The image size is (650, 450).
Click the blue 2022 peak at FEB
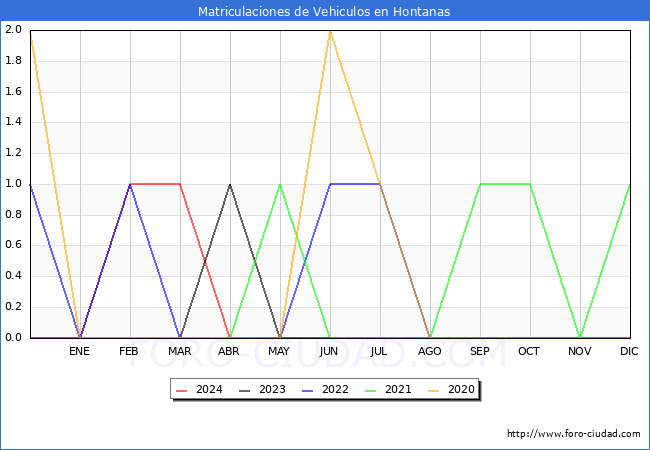[130, 184]
